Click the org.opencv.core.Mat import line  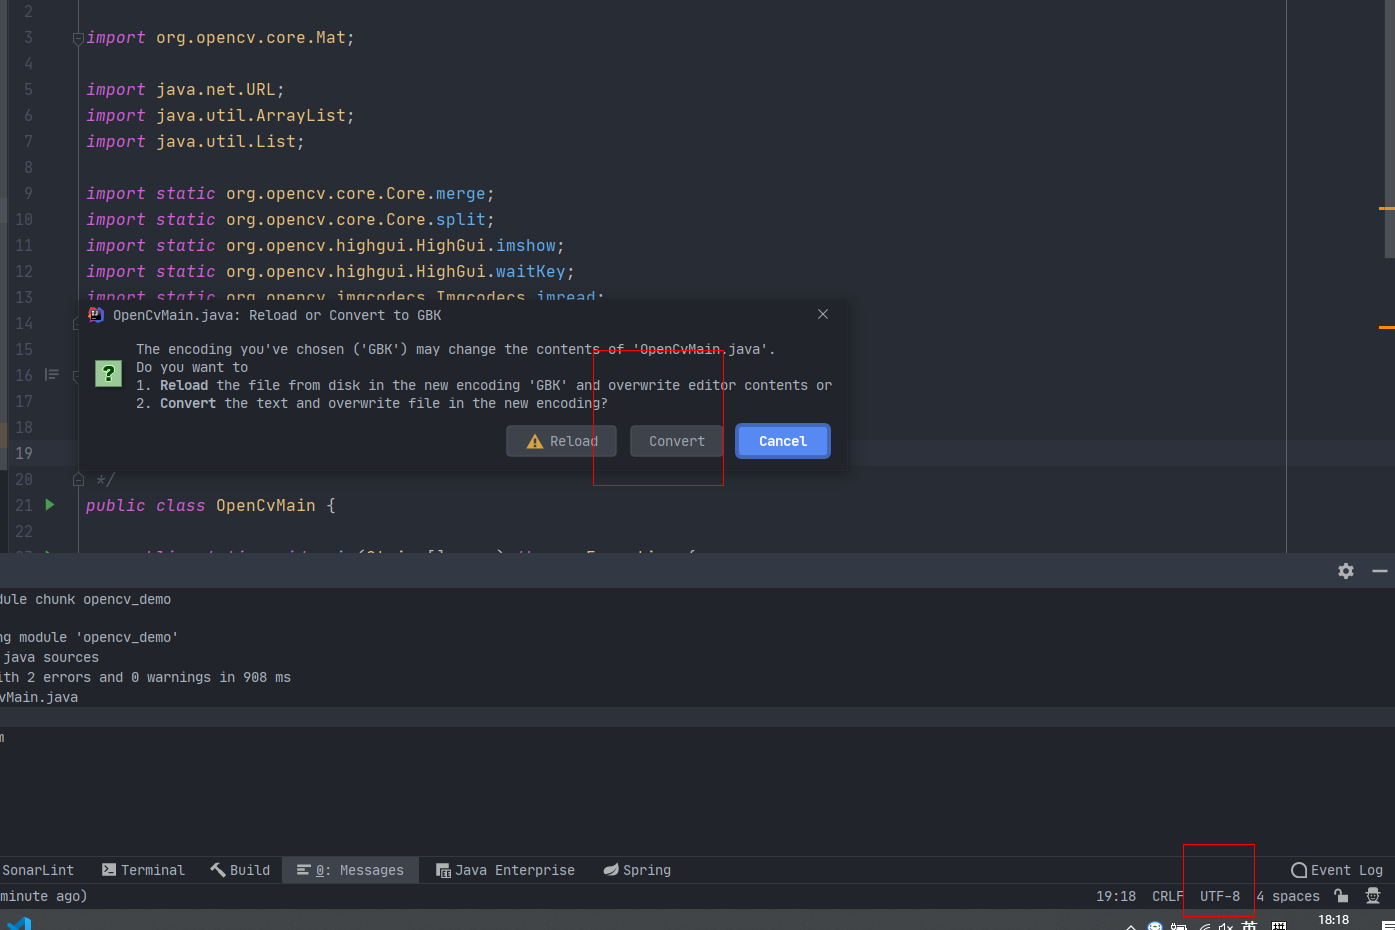[x=220, y=37]
